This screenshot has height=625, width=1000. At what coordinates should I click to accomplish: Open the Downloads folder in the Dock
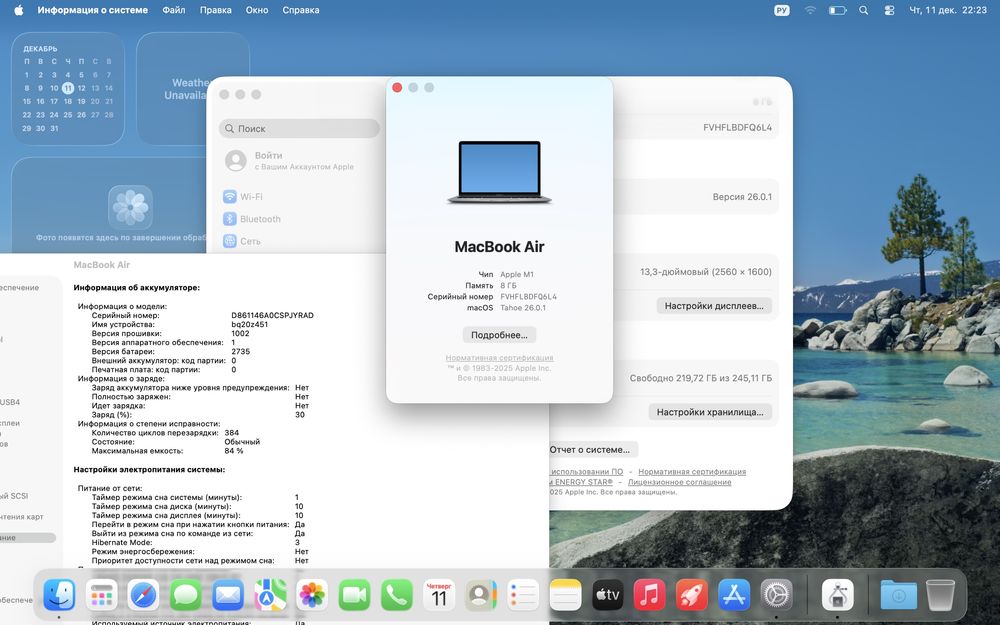(x=899, y=595)
